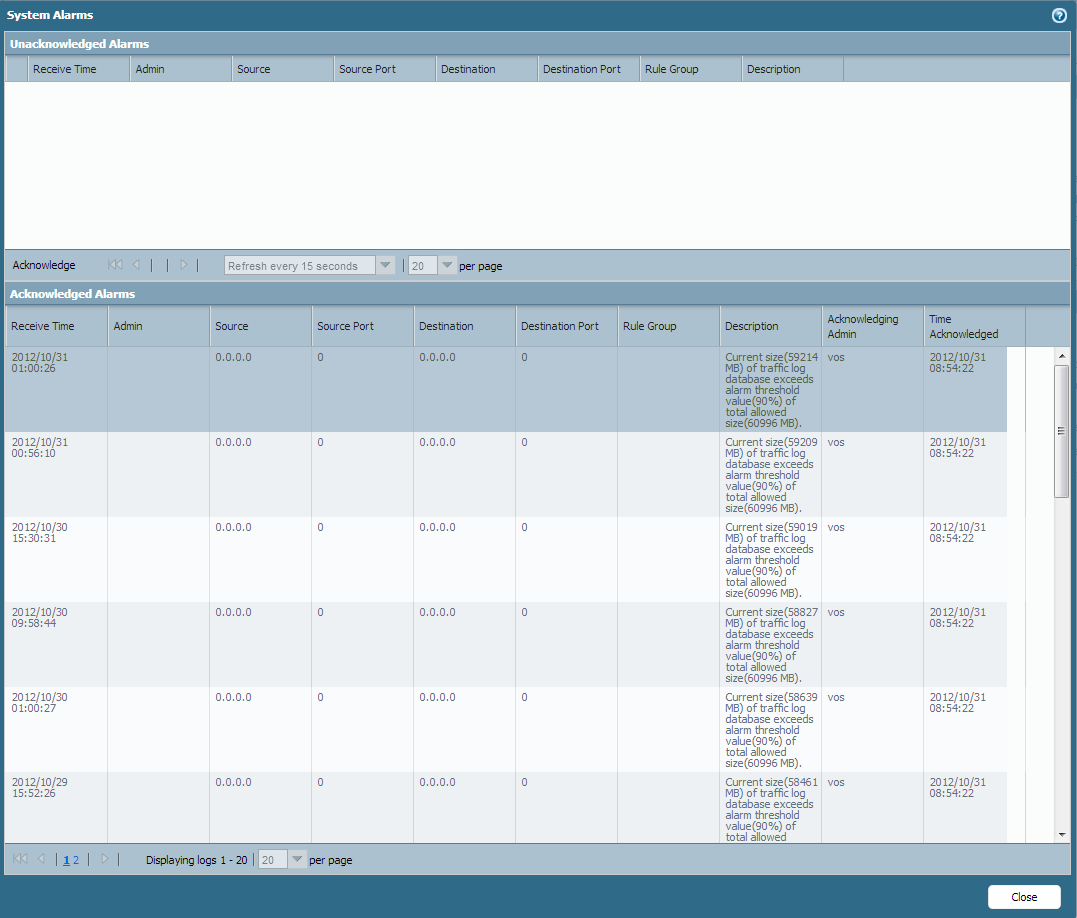1077x918 pixels.
Task: Close the System Alarms dialog
Action: [1024, 897]
